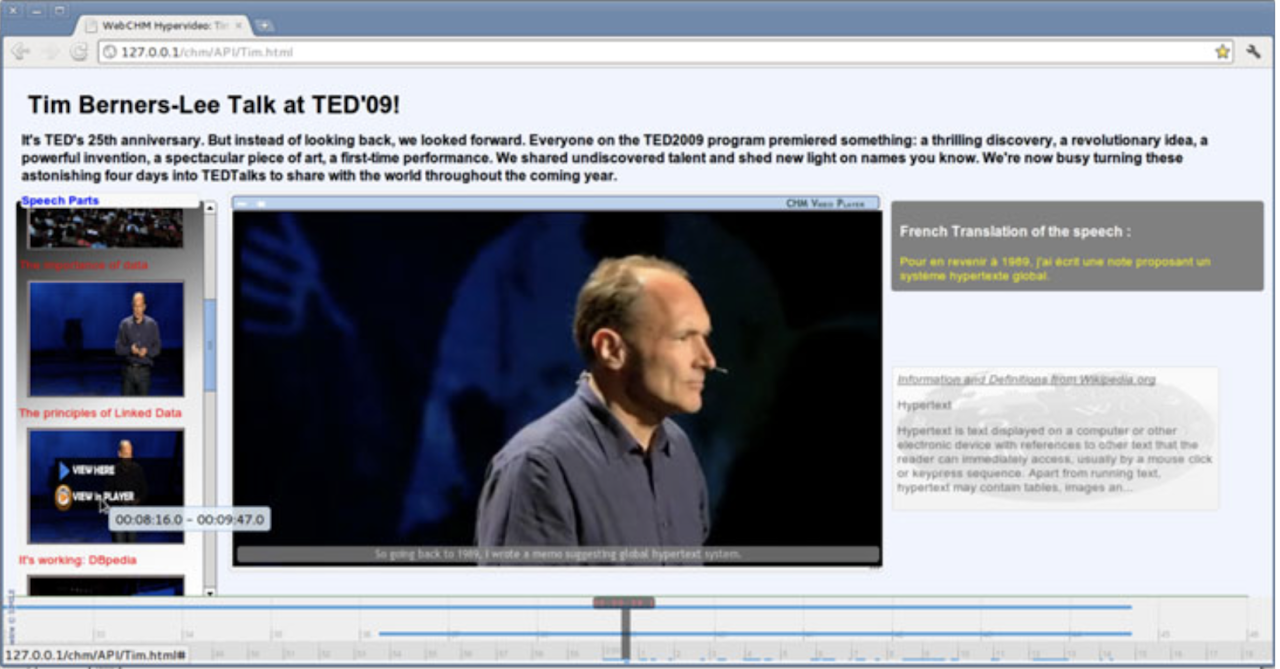Open the importance of data thumbnail
Viewport: 1280px width, 669px height.
[x=106, y=338]
